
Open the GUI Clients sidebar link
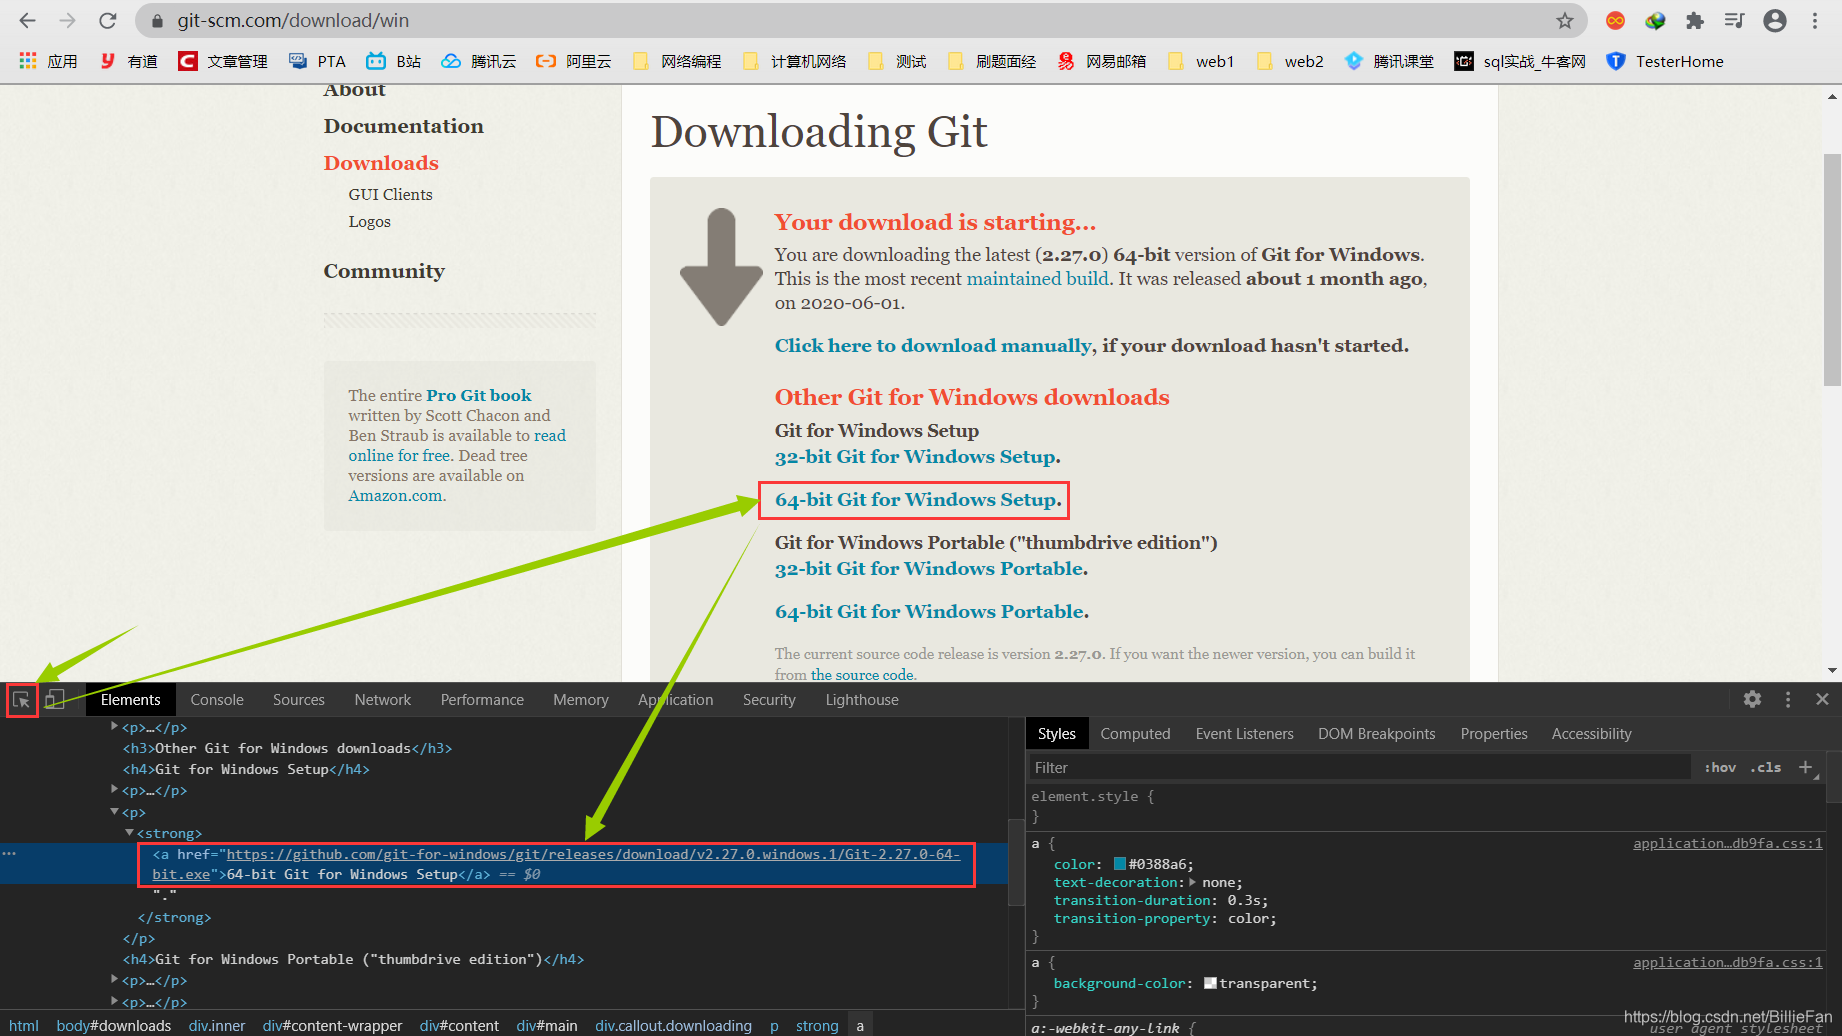click(390, 194)
